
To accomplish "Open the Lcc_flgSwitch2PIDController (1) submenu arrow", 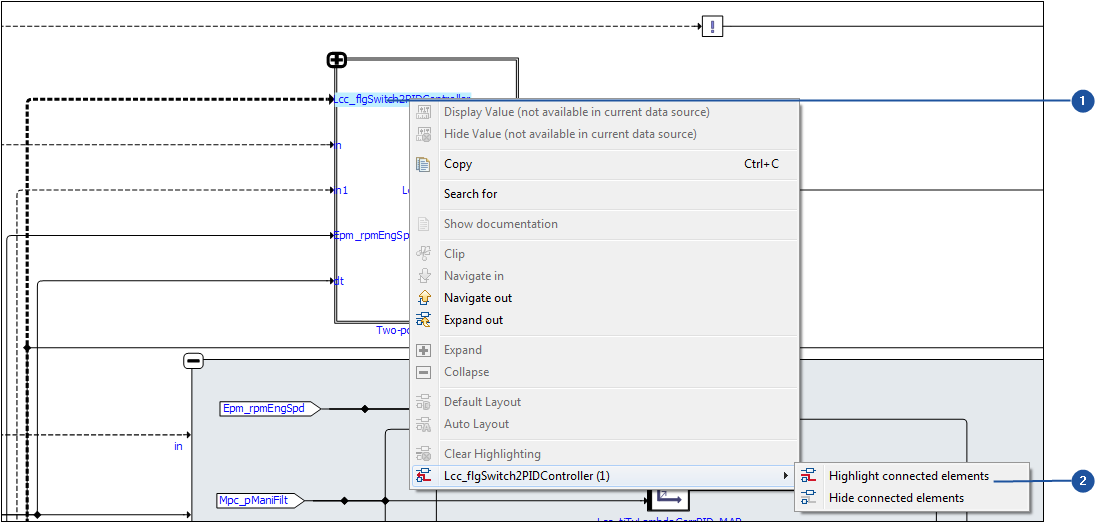I will (785, 476).
